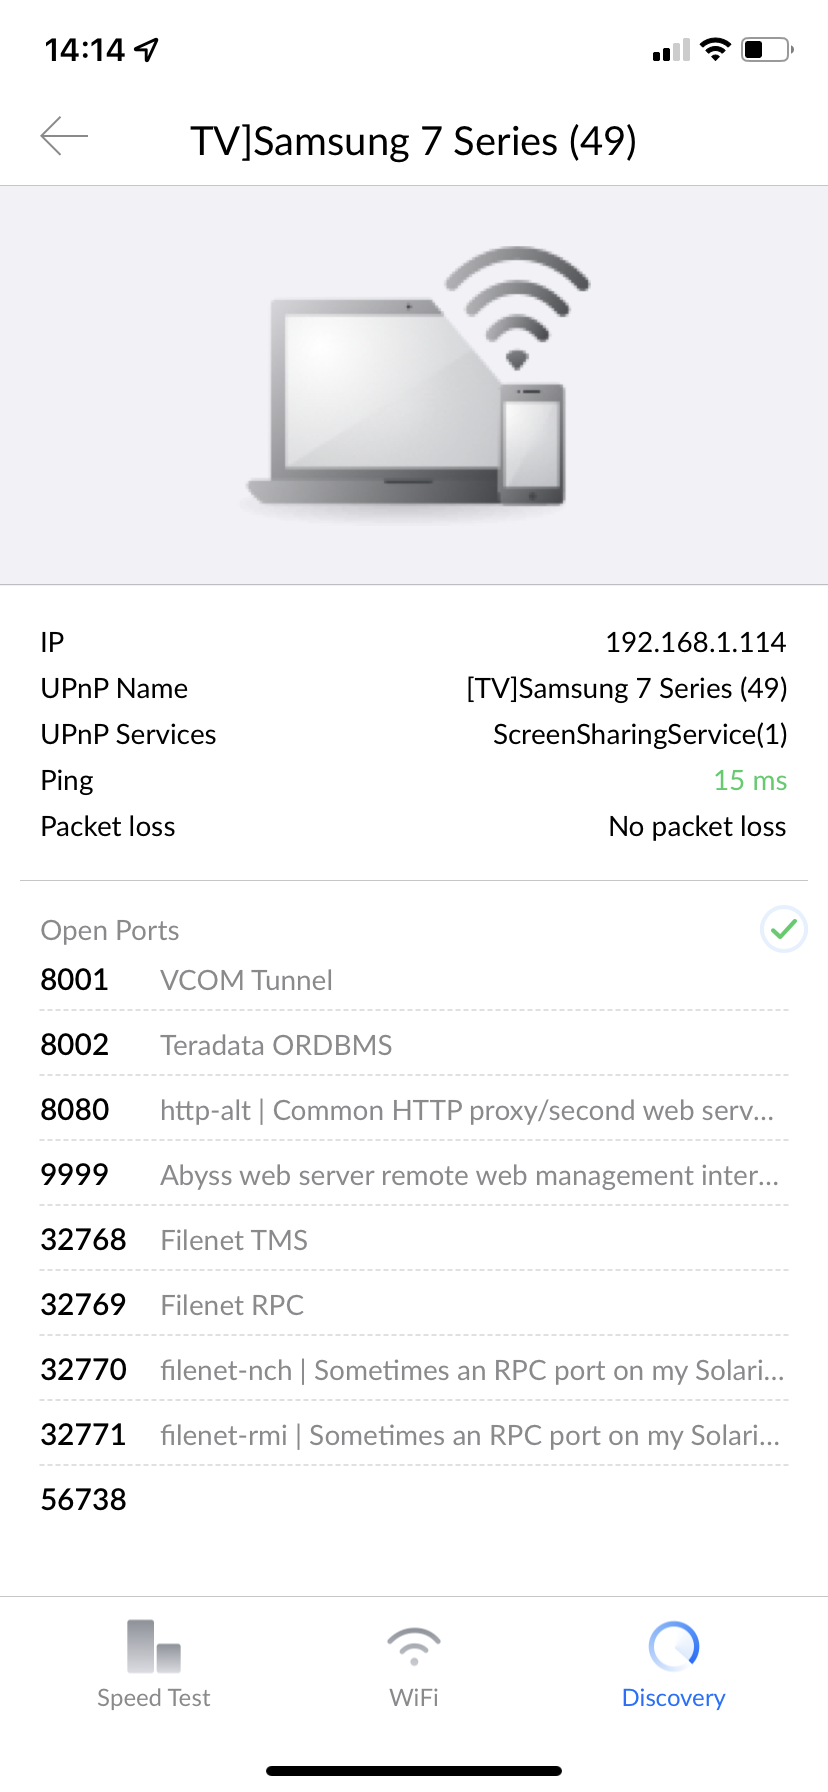Switch to the Discovery tab
The image size is (828, 1792).
coord(673,1660)
